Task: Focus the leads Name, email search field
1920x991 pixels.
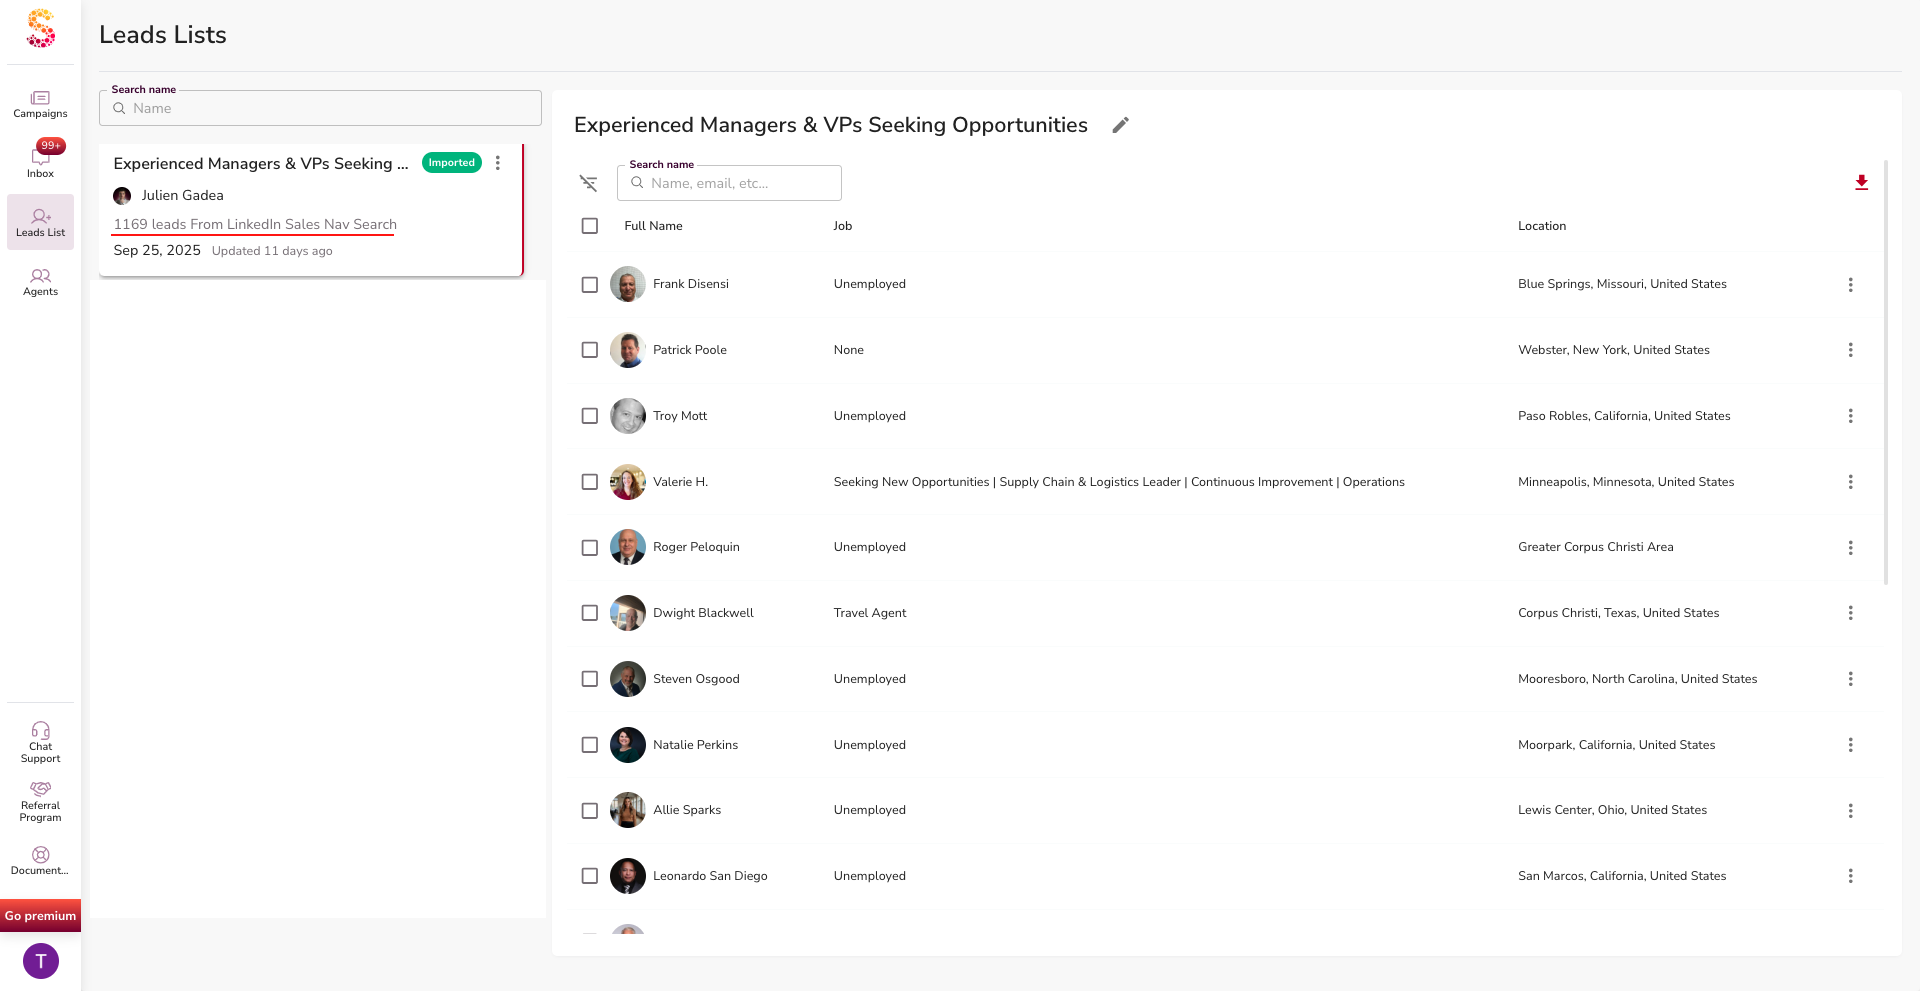Action: pos(740,183)
